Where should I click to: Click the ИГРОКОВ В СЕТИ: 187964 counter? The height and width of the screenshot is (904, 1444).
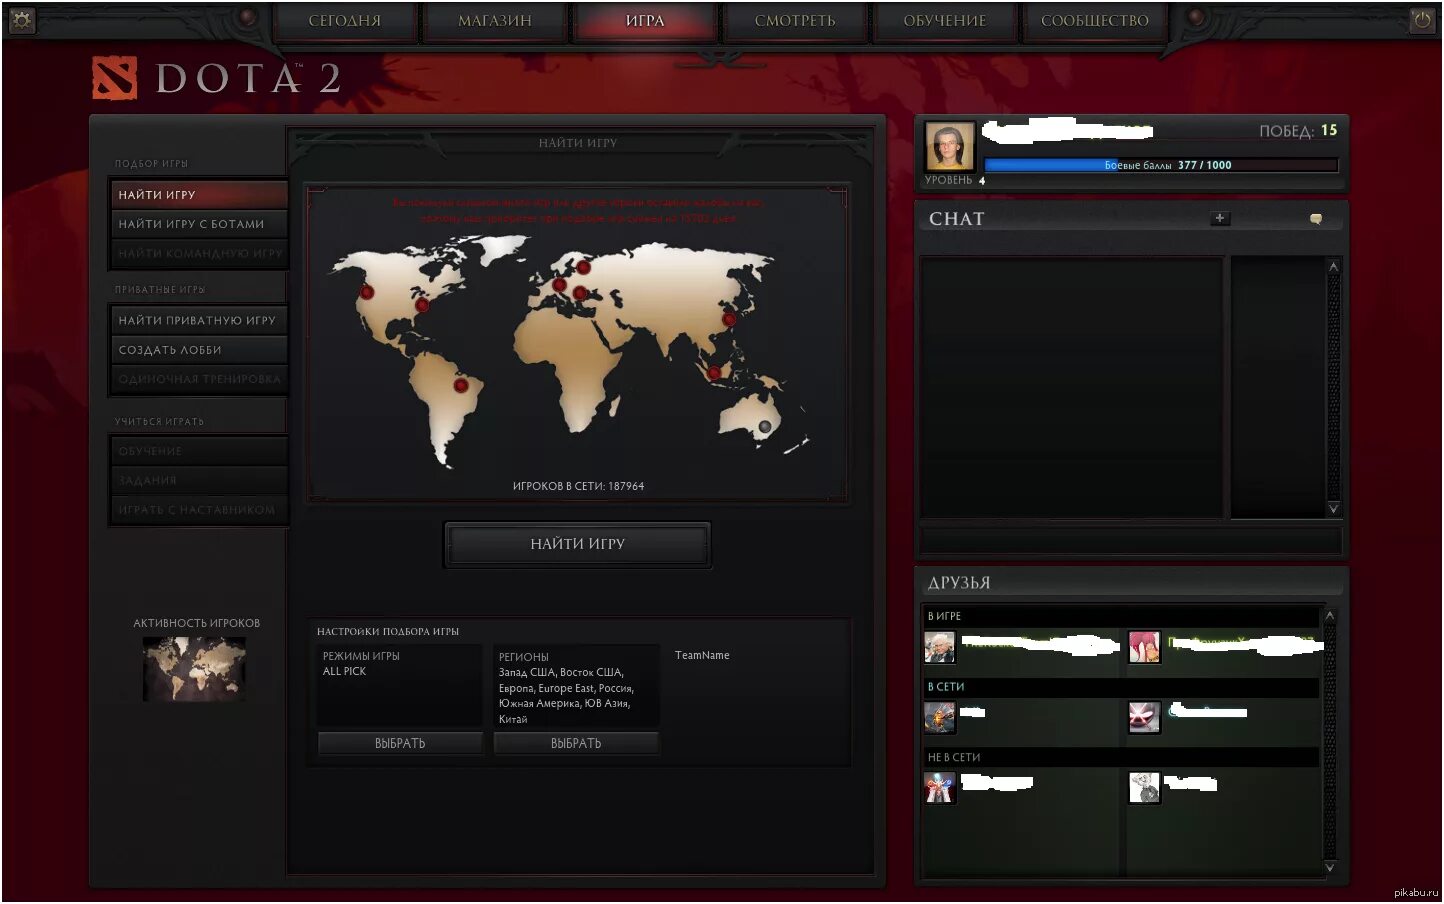[x=578, y=486]
